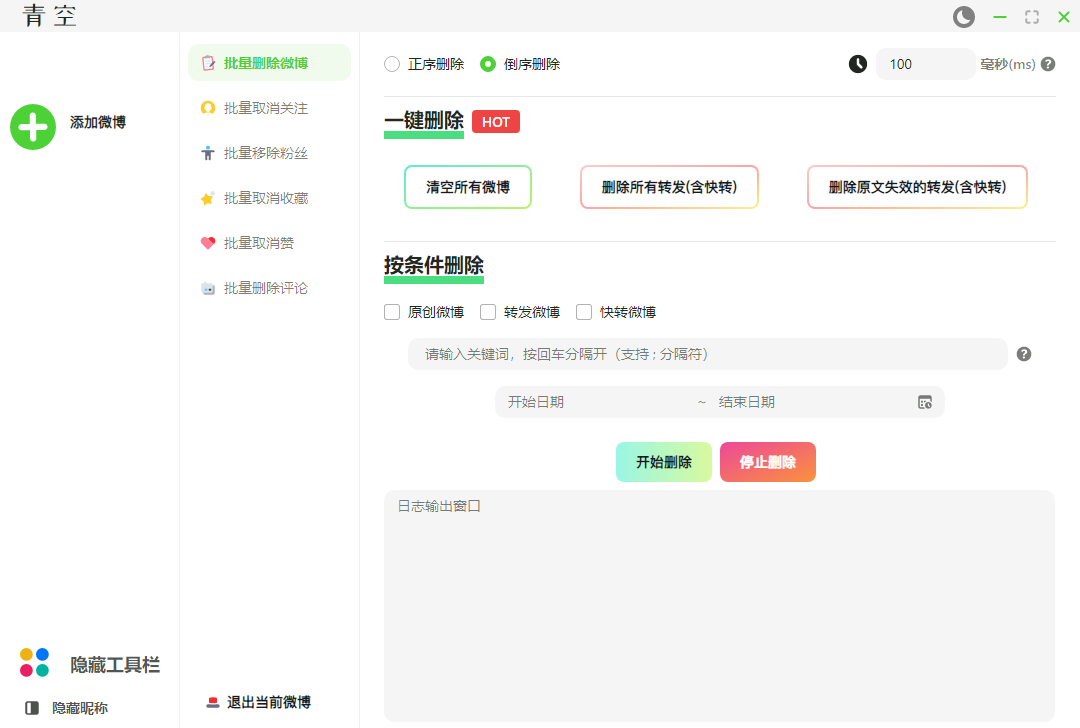Click the help icon beside milliseconds field
The image size is (1080, 728).
[x=1048, y=64]
